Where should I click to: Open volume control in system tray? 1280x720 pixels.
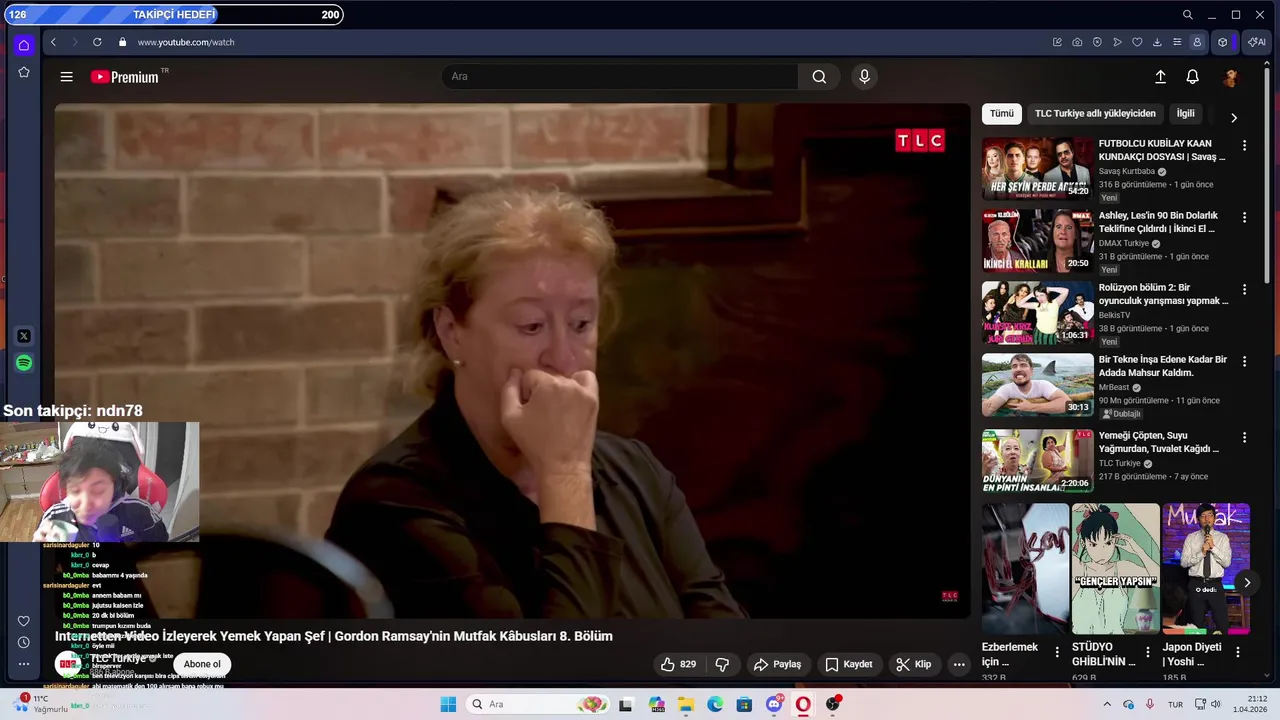1216,704
